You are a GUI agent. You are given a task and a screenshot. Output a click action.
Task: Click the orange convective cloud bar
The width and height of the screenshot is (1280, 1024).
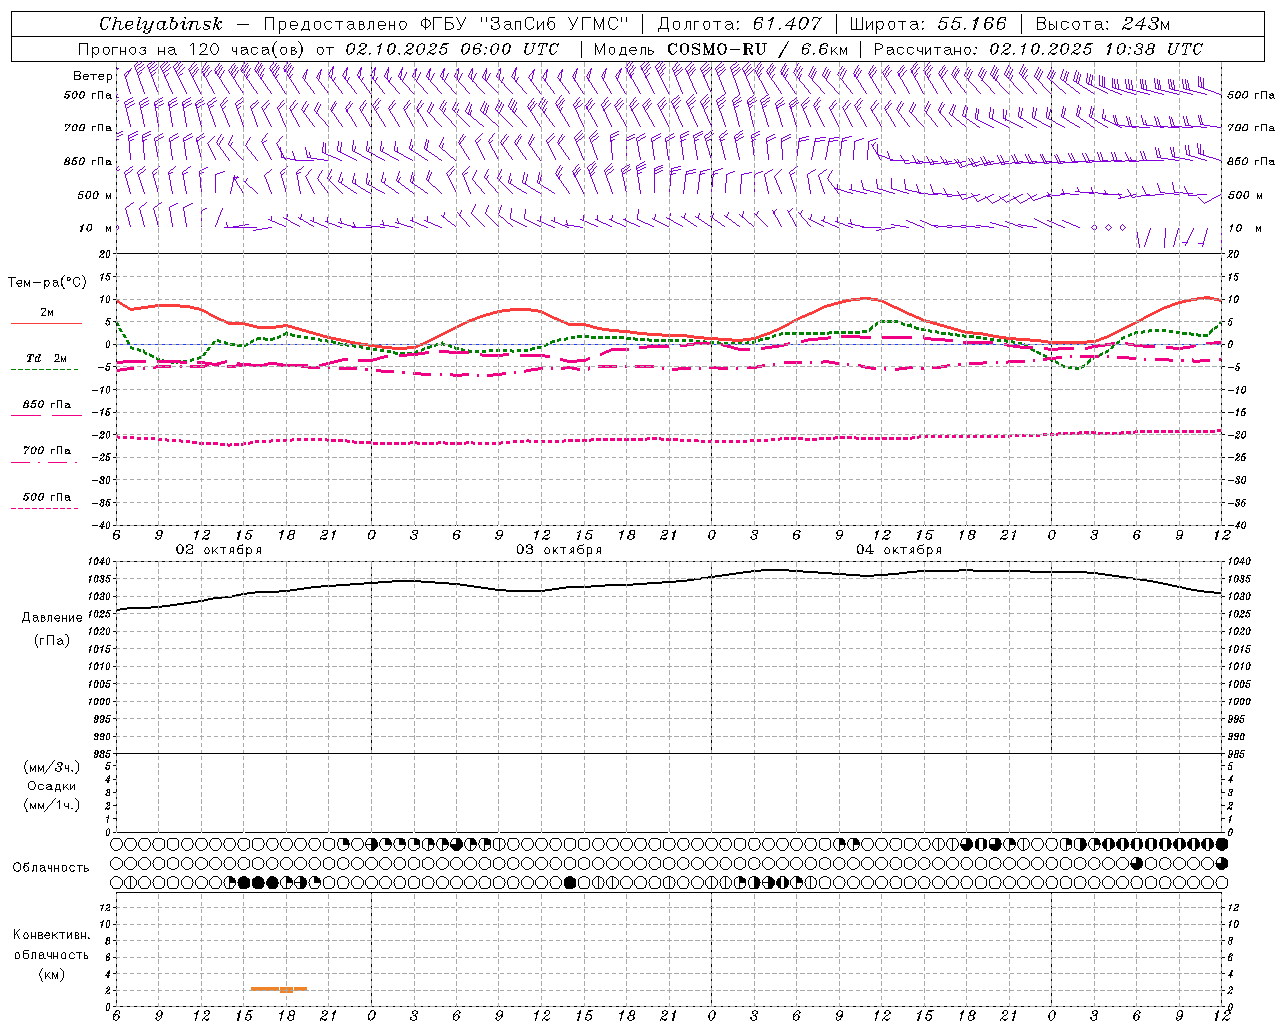279,989
